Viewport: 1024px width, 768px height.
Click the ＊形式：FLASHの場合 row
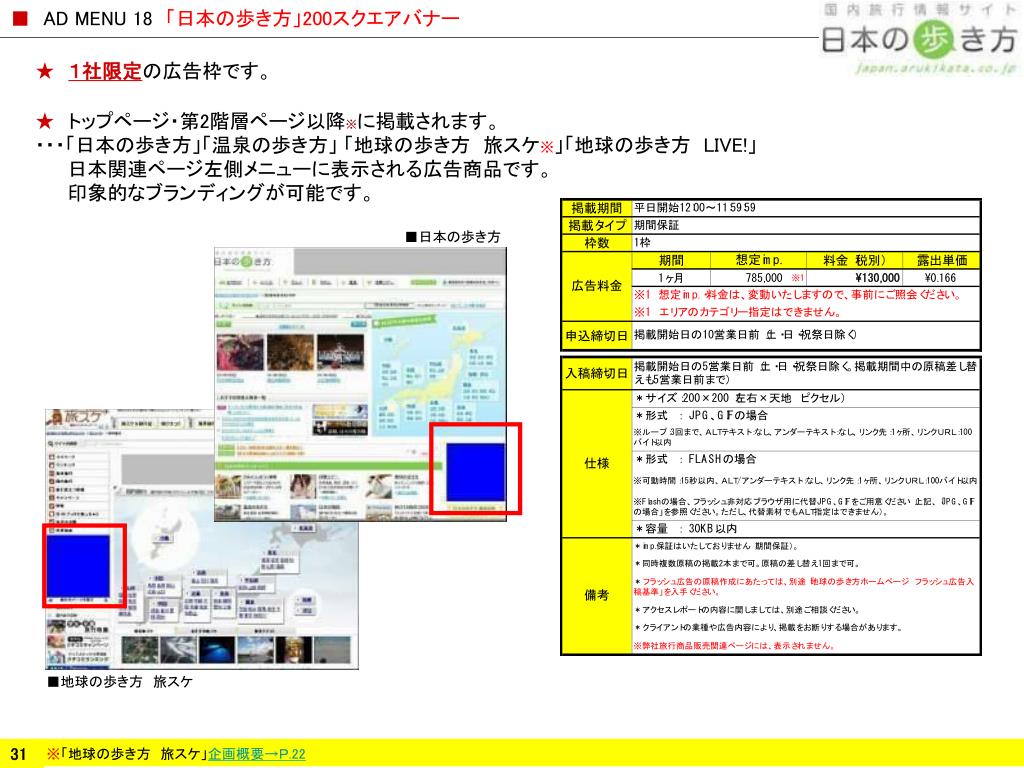[x=806, y=459]
